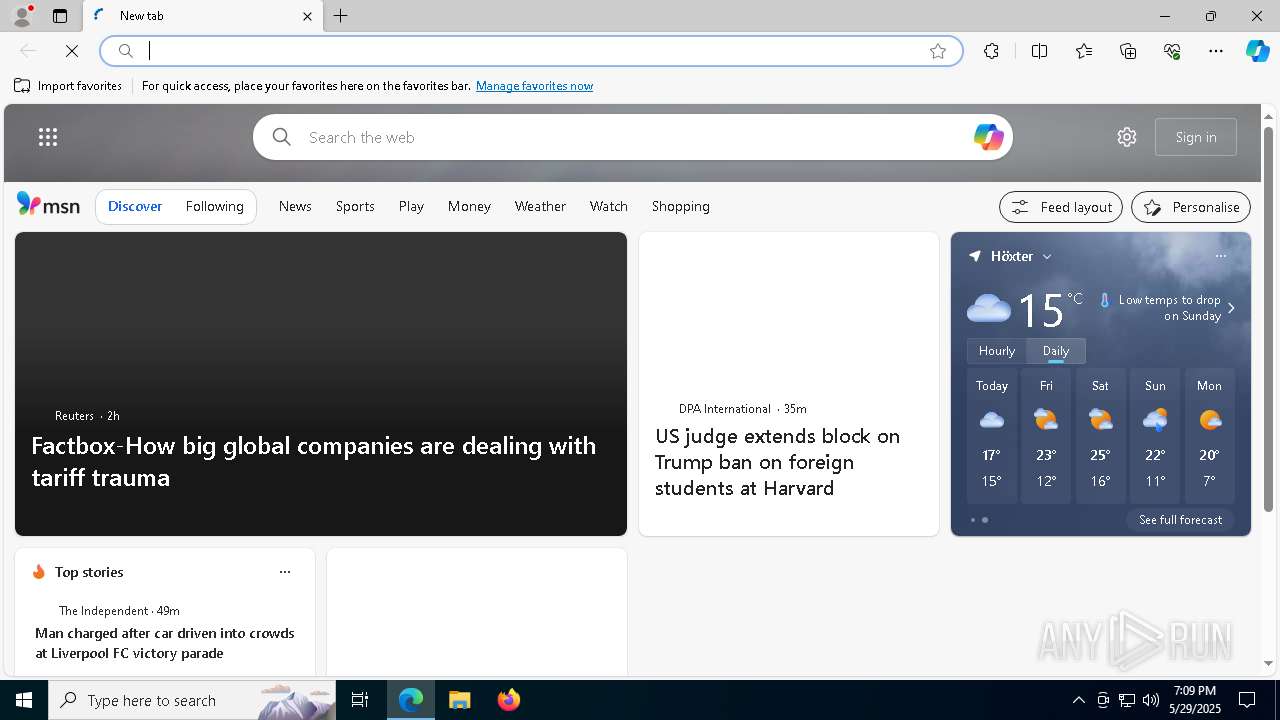Go to the msn logo home
The width and height of the screenshot is (1280, 720).
pos(48,205)
